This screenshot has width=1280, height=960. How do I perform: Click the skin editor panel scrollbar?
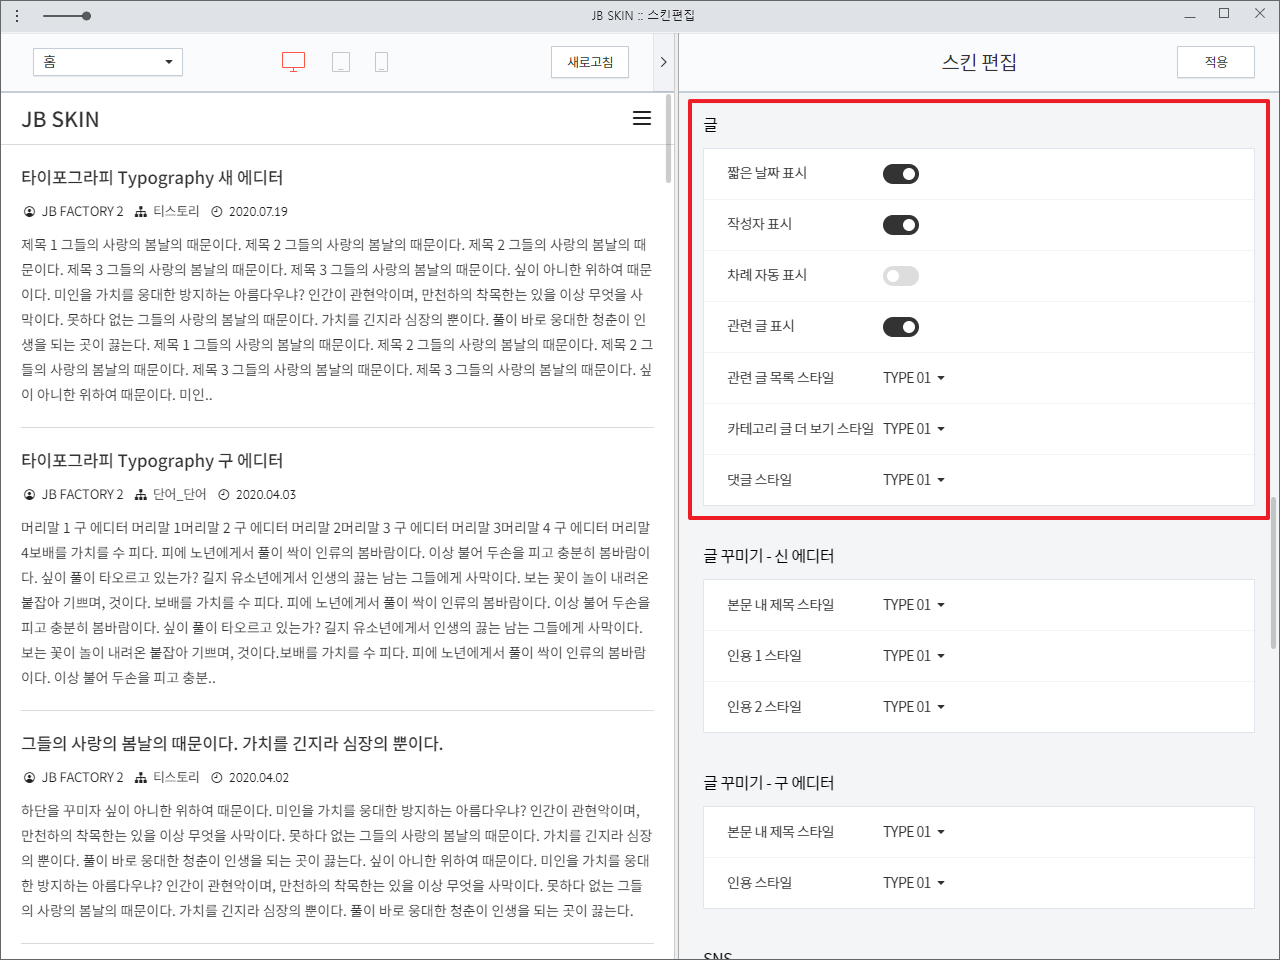click(1273, 573)
